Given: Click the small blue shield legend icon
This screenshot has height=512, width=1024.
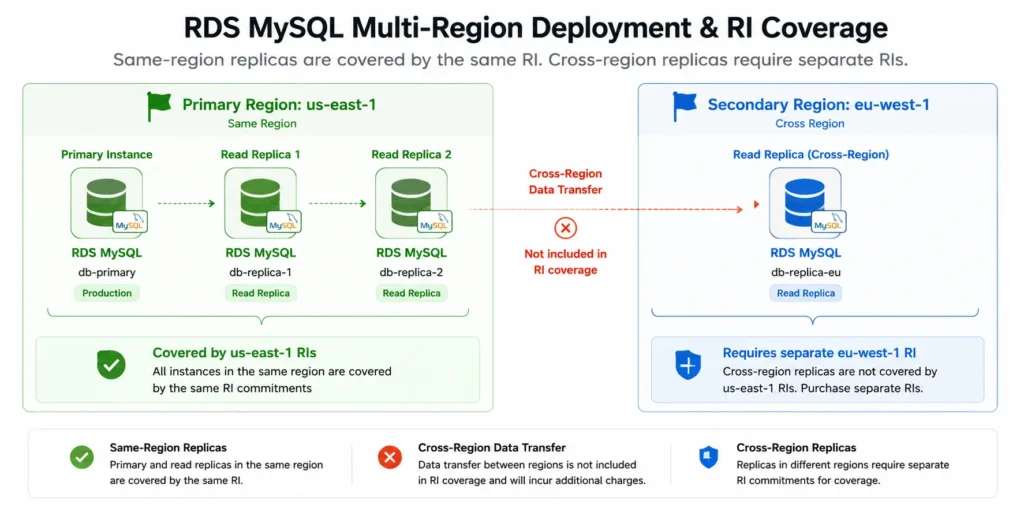Looking at the screenshot, I should pyautogui.click(x=708, y=457).
